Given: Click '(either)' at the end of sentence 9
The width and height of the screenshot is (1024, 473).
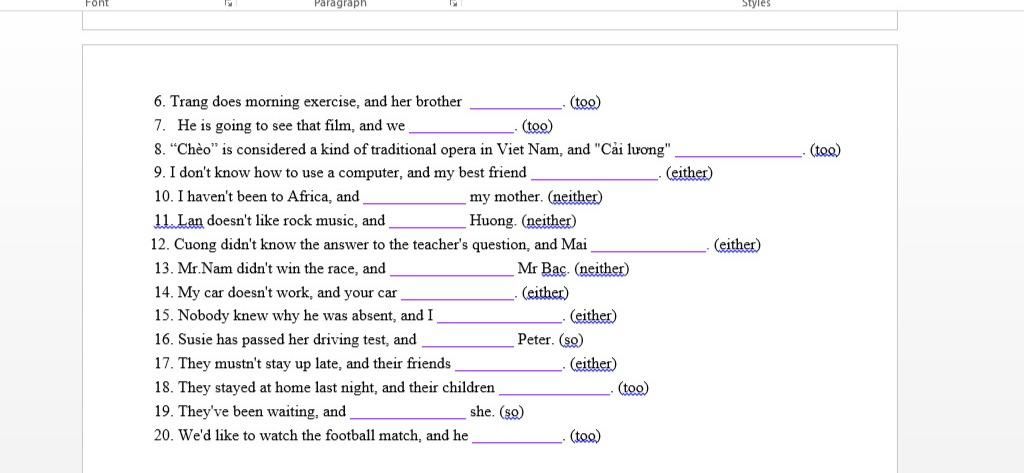Looking at the screenshot, I should pyautogui.click(x=690, y=173).
